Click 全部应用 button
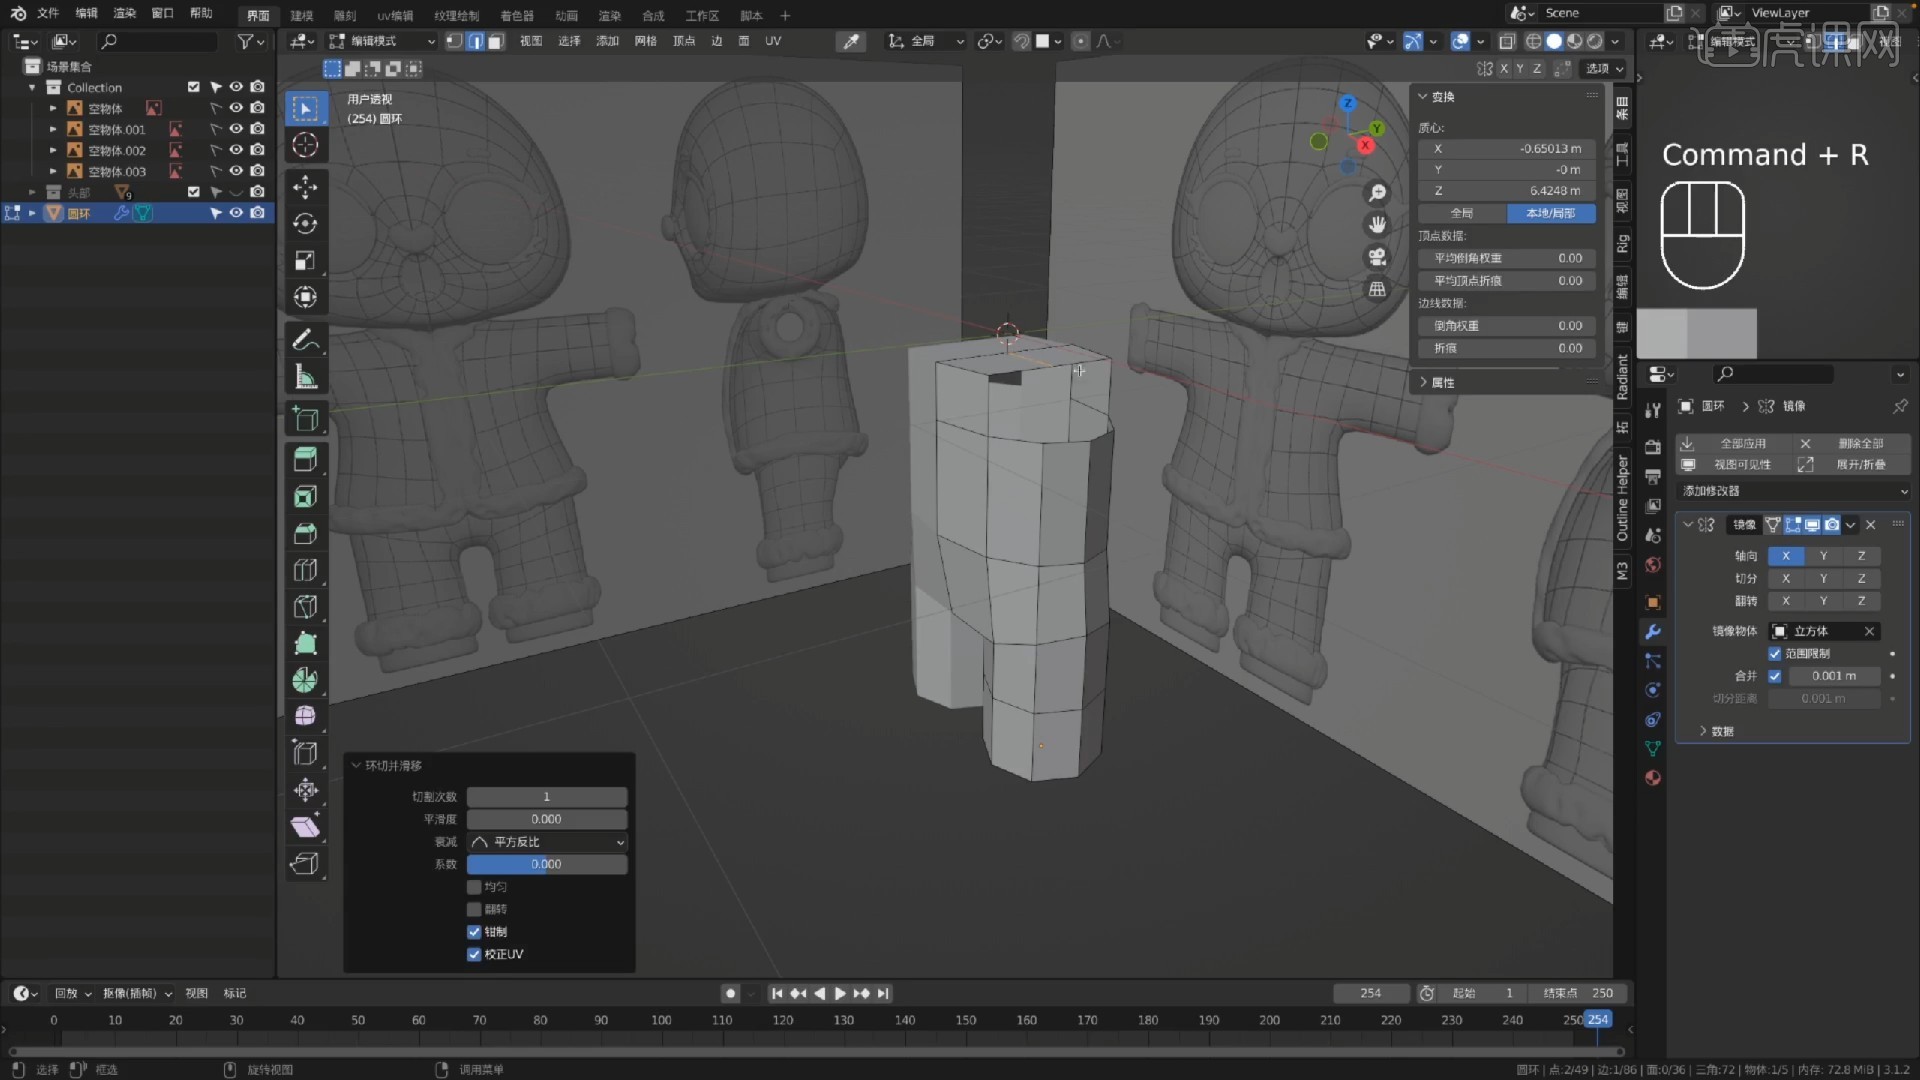Viewport: 1920px width, 1080px height. click(x=1732, y=443)
